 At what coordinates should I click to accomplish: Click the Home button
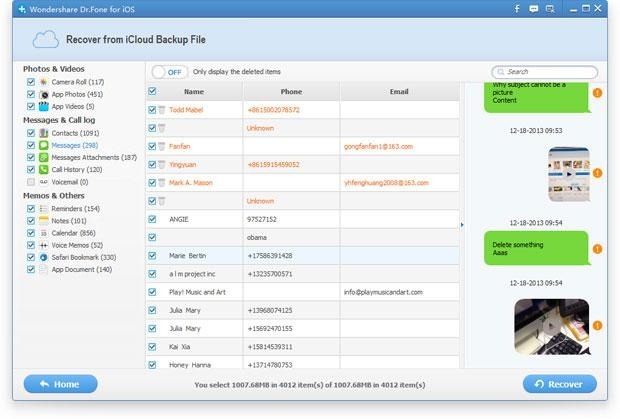[x=60, y=384]
